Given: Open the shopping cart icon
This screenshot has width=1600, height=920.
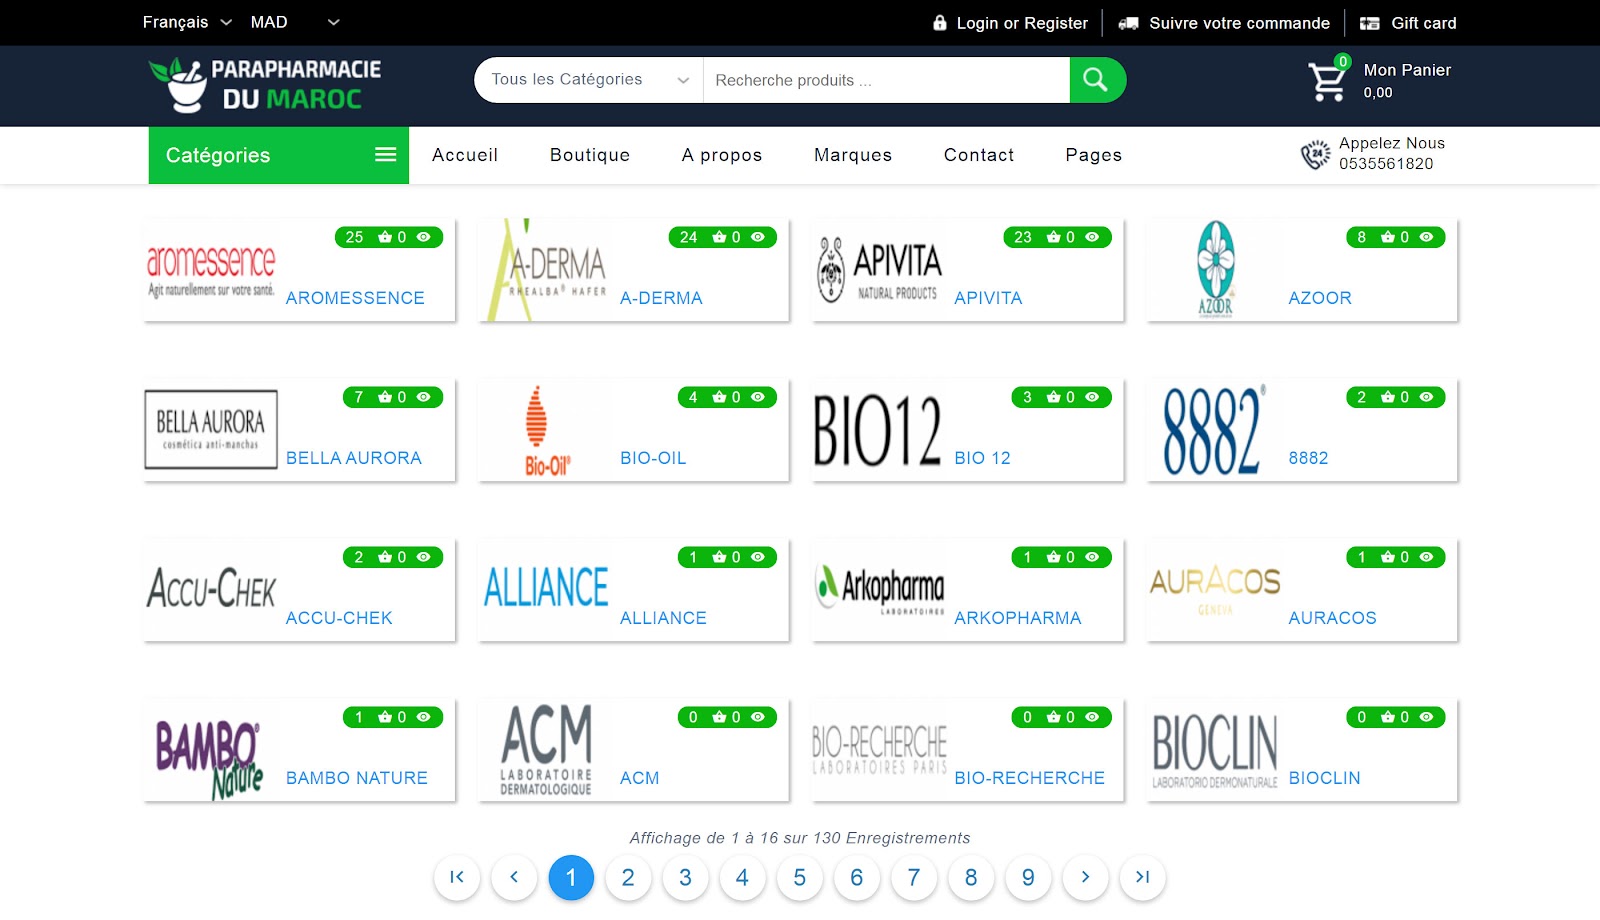Looking at the screenshot, I should point(1327,82).
